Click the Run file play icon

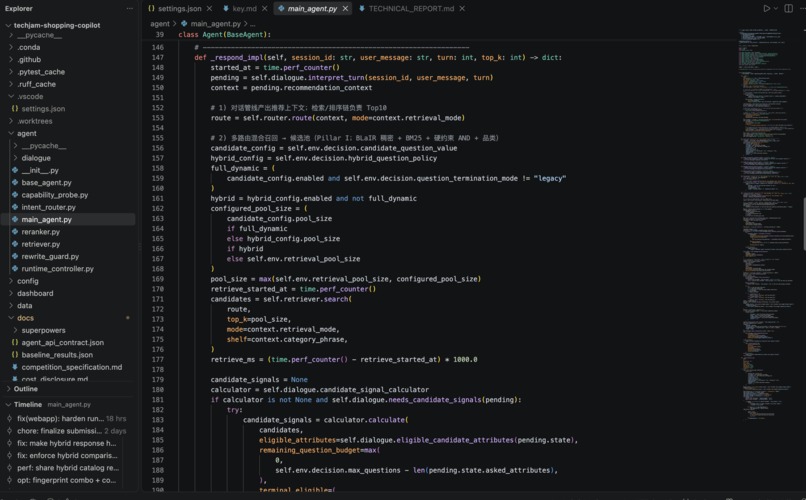click(766, 8)
